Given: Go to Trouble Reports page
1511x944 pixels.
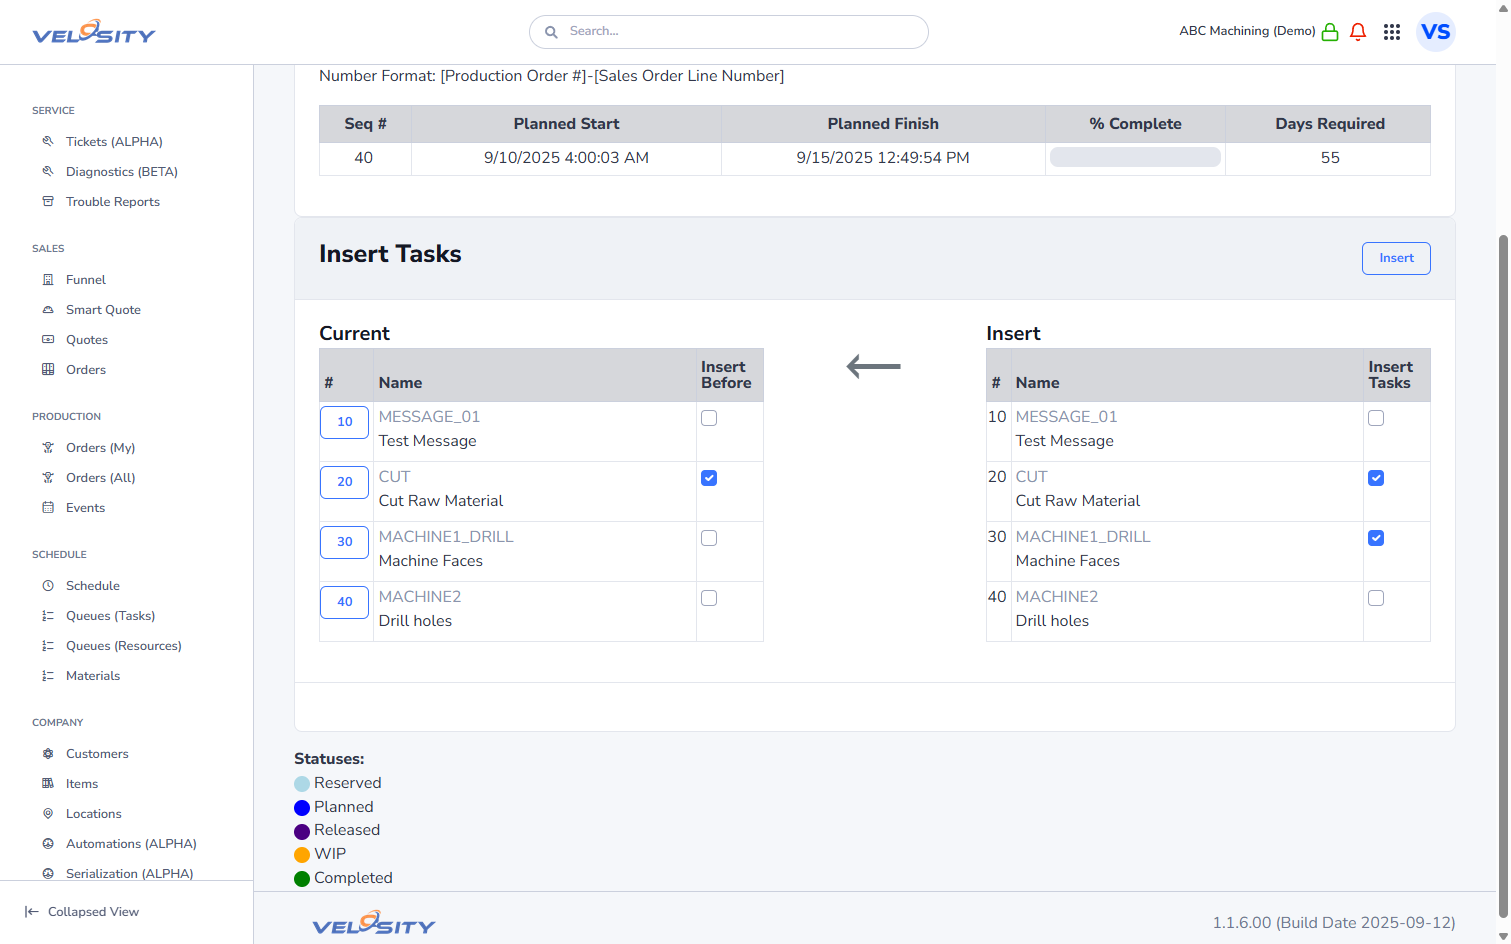Looking at the screenshot, I should tap(112, 202).
